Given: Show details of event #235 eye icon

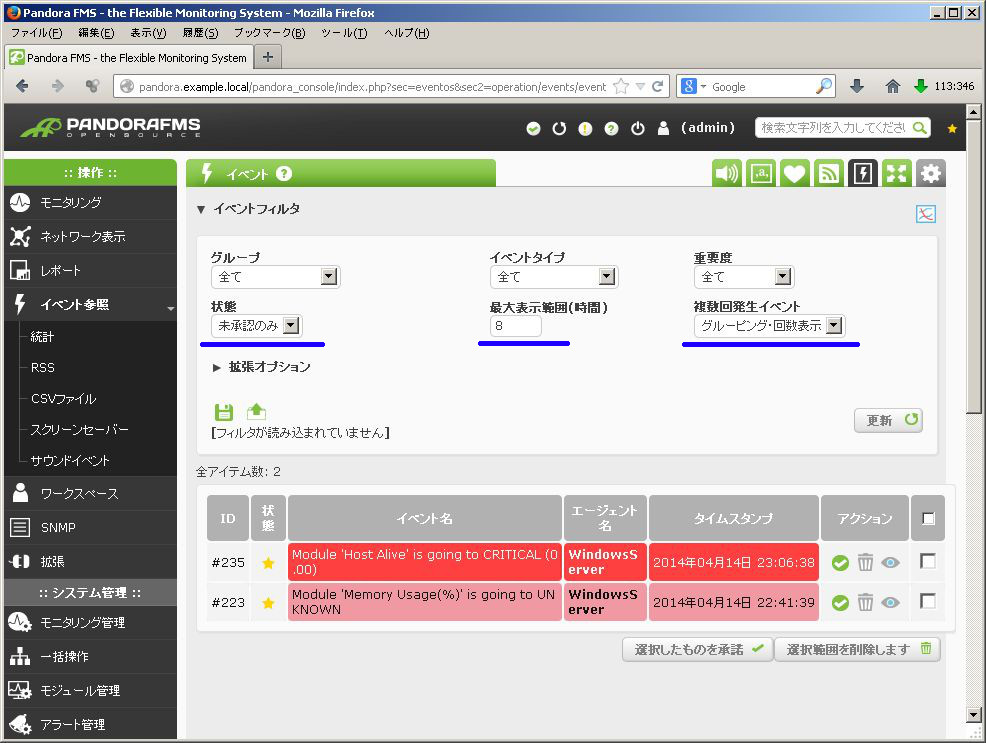Looking at the screenshot, I should click(890, 563).
